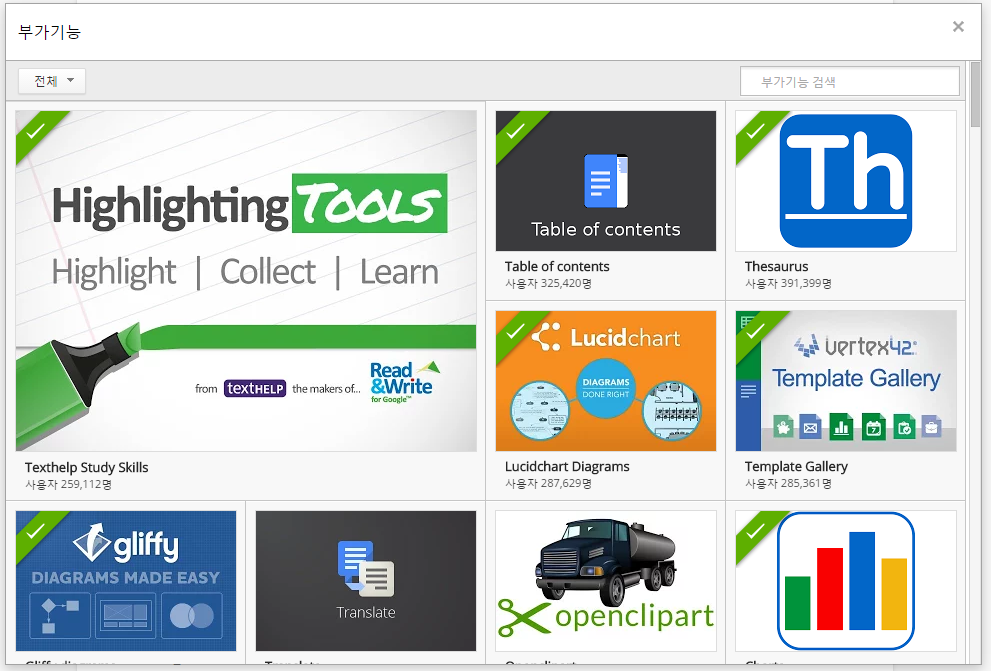Screen dimensions: 991x671
Task: Click the wireframe icon in Gliffy banner
Action: point(125,615)
